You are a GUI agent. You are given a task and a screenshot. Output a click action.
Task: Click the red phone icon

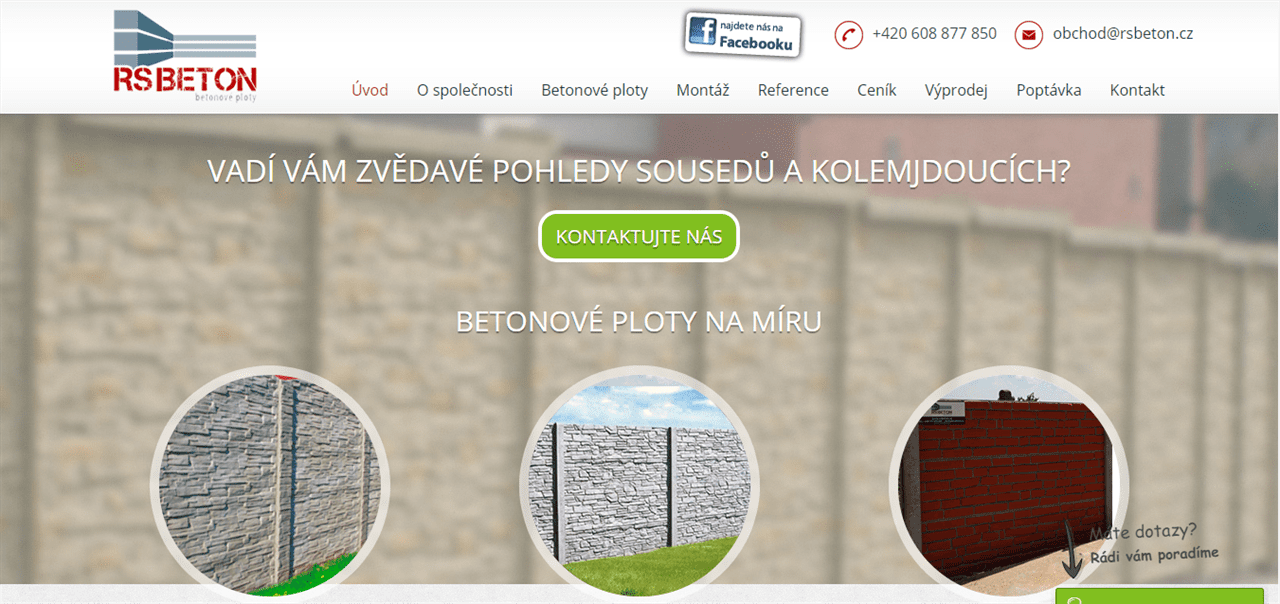coord(848,35)
